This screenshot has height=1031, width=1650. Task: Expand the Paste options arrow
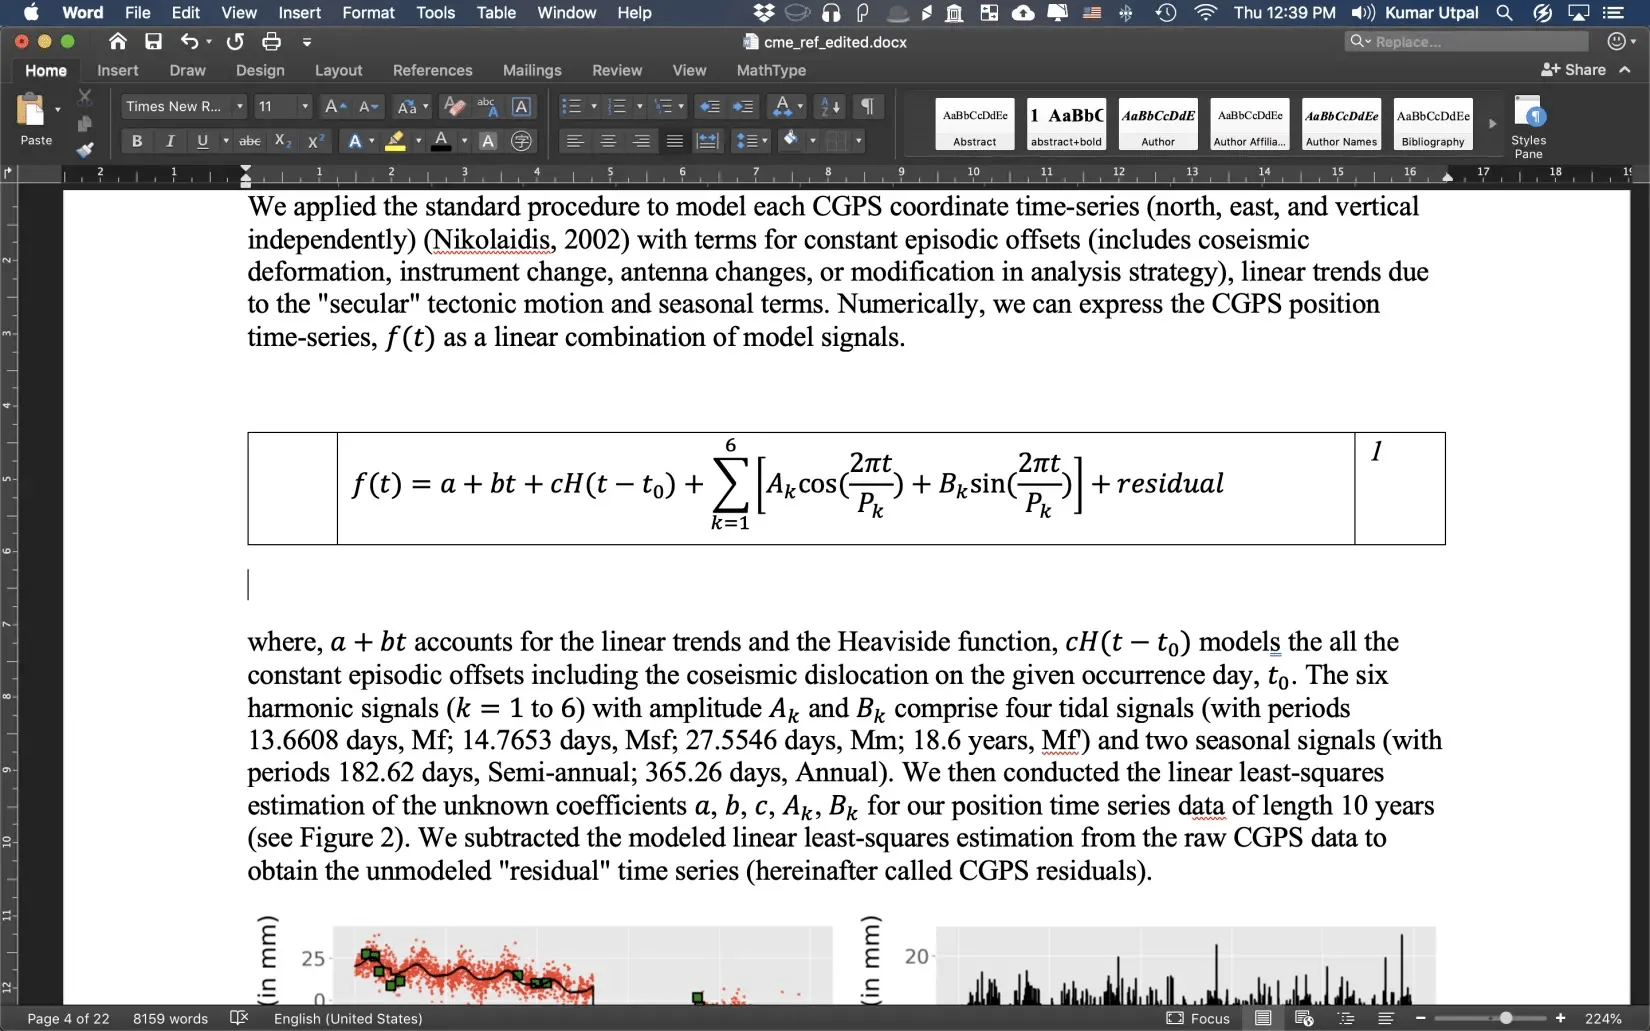point(58,109)
